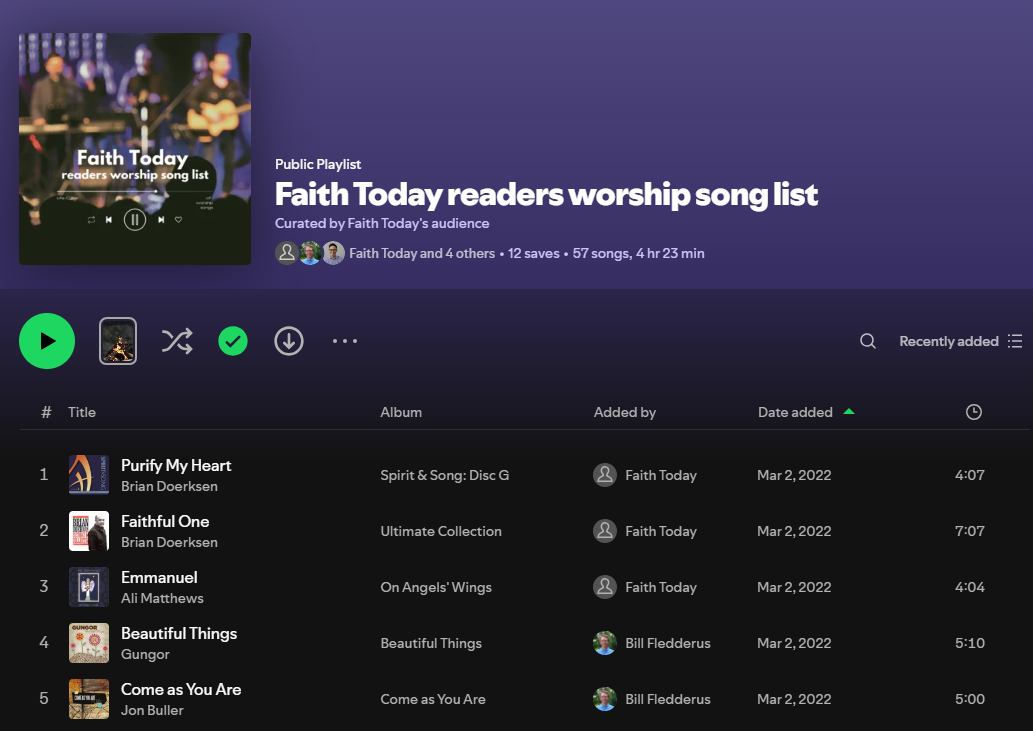Click the Public Playlist label

click(x=318, y=164)
